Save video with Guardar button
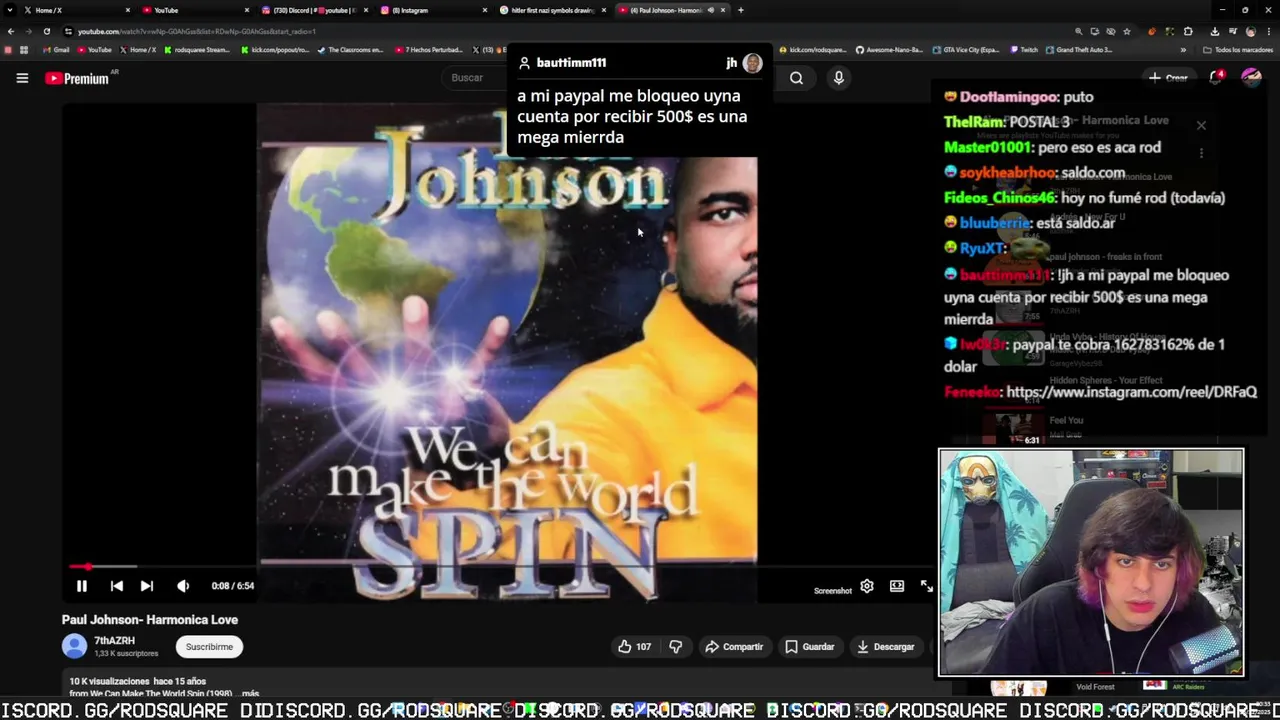The height and width of the screenshot is (720, 1280). (810, 647)
